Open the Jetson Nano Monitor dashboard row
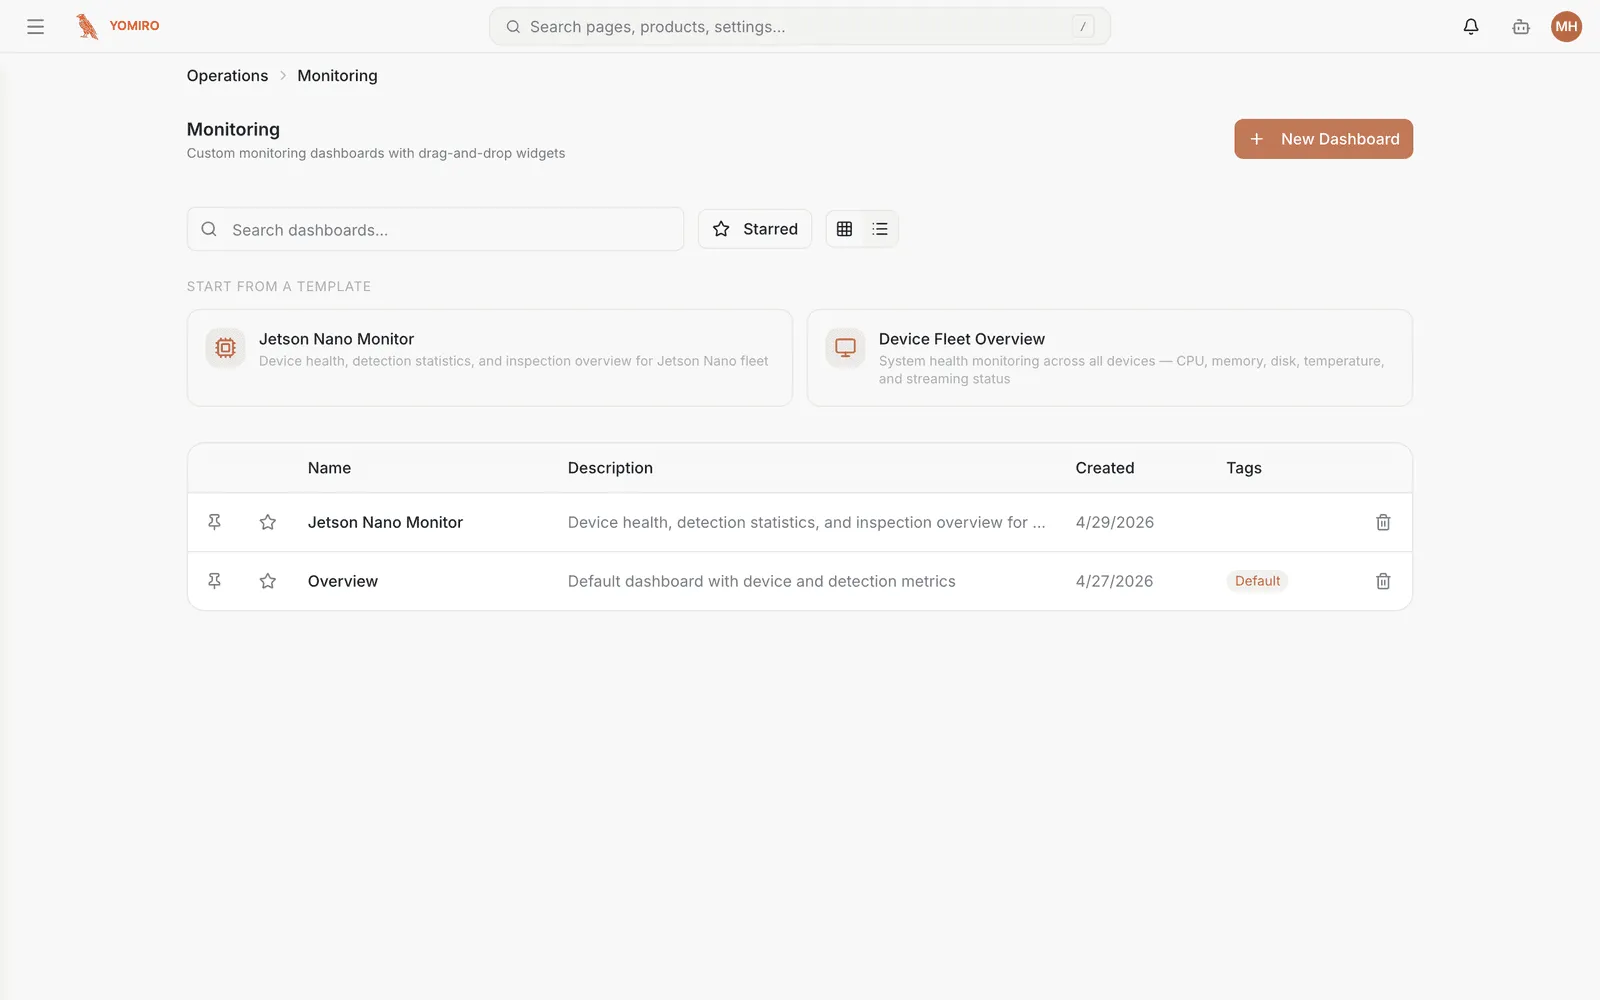This screenshot has height=1000, width=1600. tap(800, 522)
